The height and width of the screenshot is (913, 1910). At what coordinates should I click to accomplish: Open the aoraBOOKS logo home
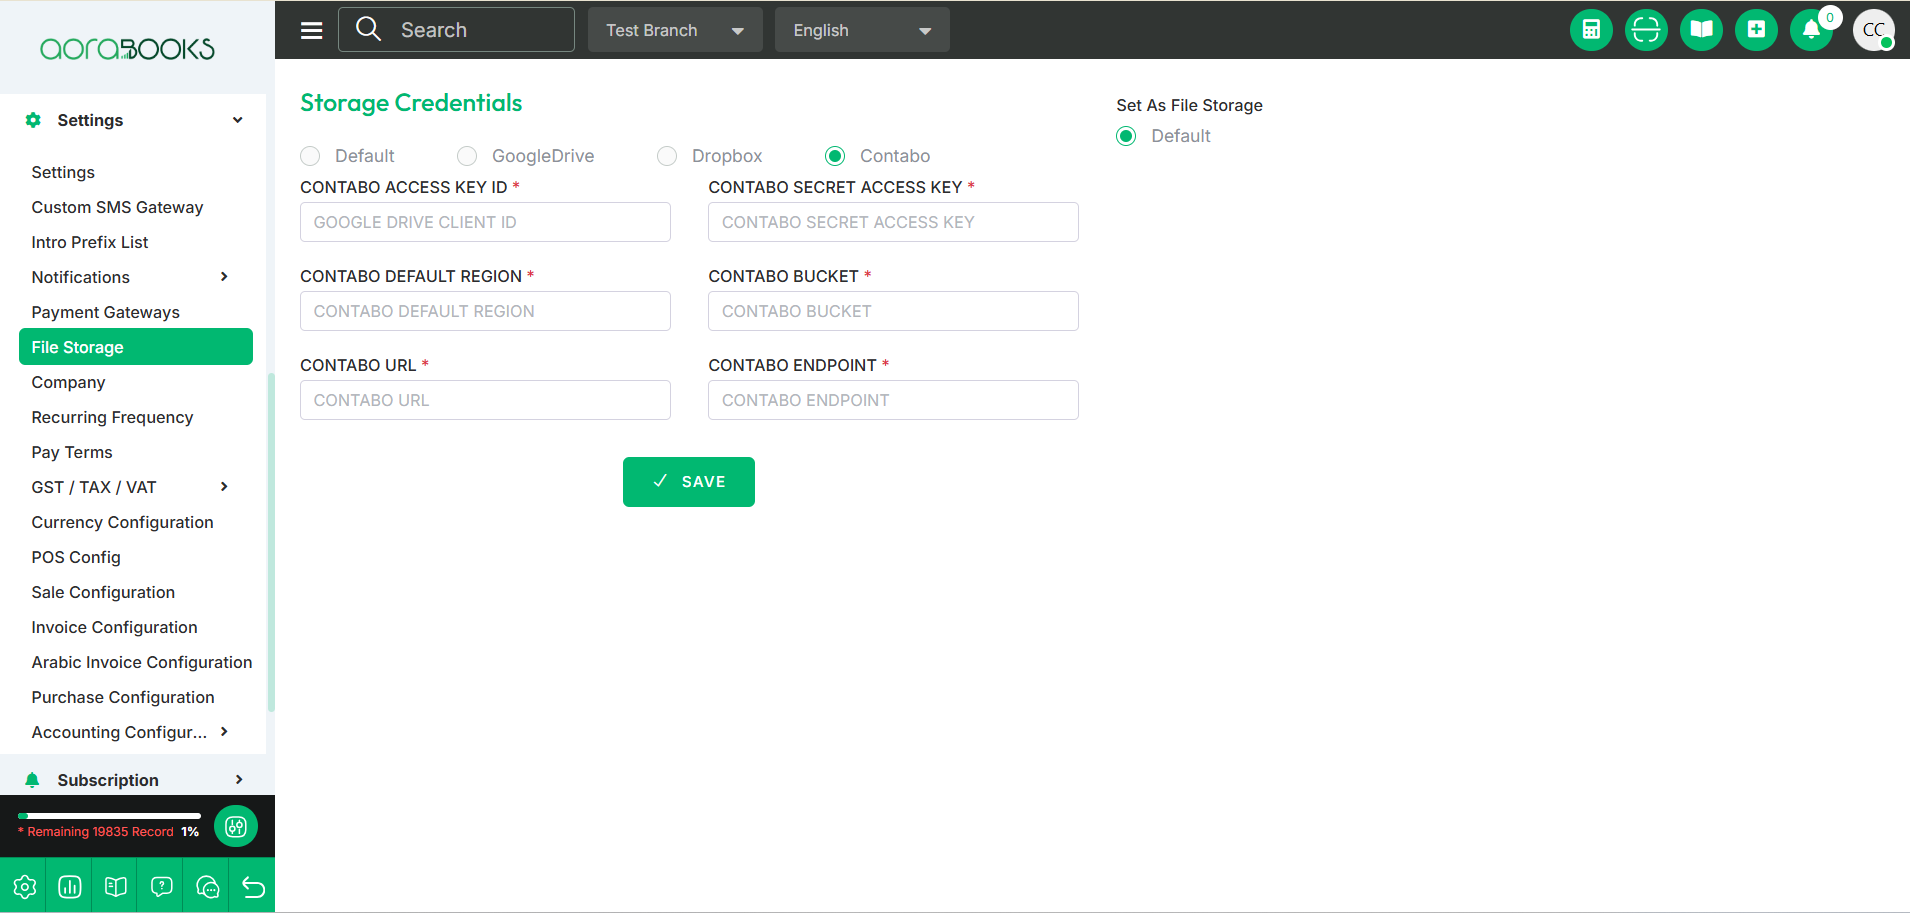pos(127,49)
